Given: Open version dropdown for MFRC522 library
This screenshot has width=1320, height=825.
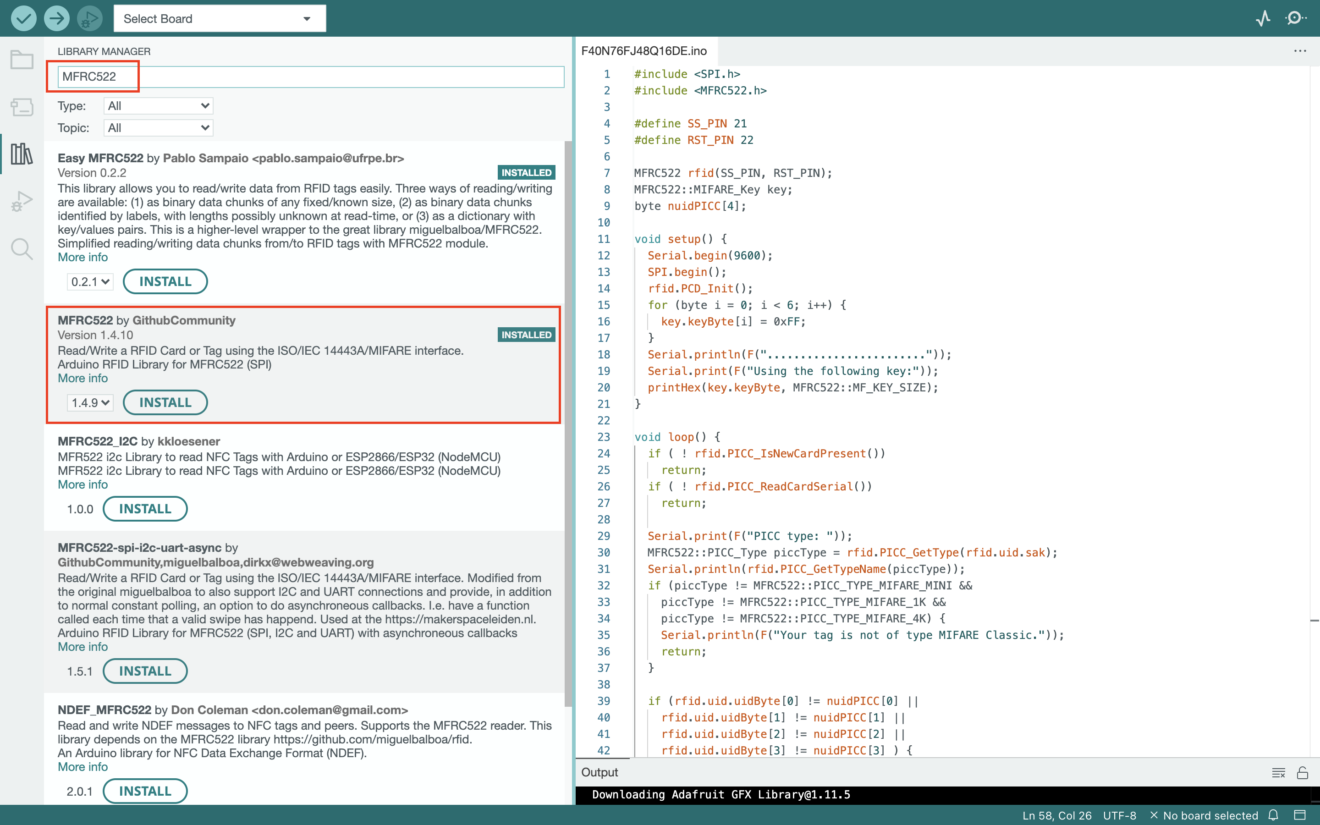Looking at the screenshot, I should pos(90,403).
